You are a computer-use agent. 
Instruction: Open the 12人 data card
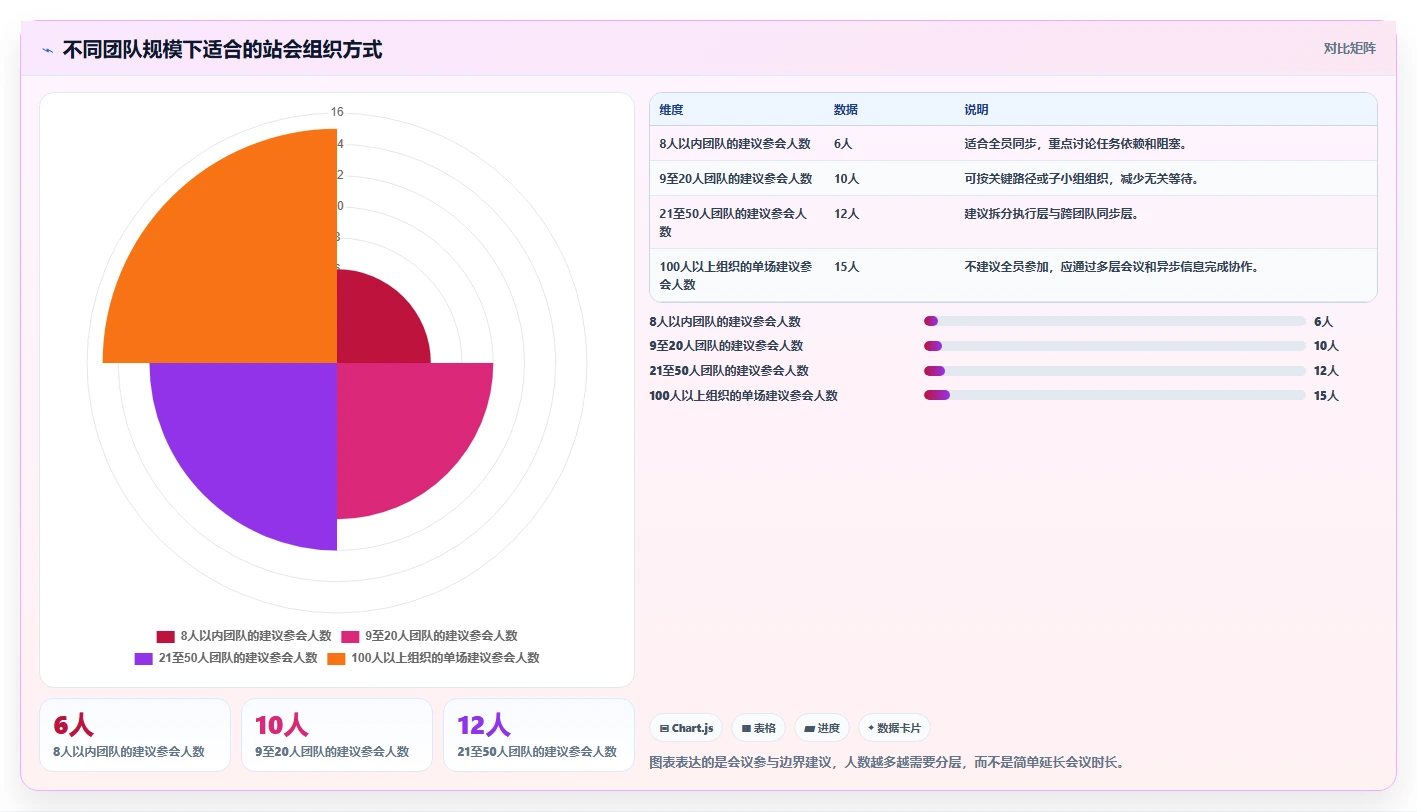pyautogui.click(x=539, y=735)
